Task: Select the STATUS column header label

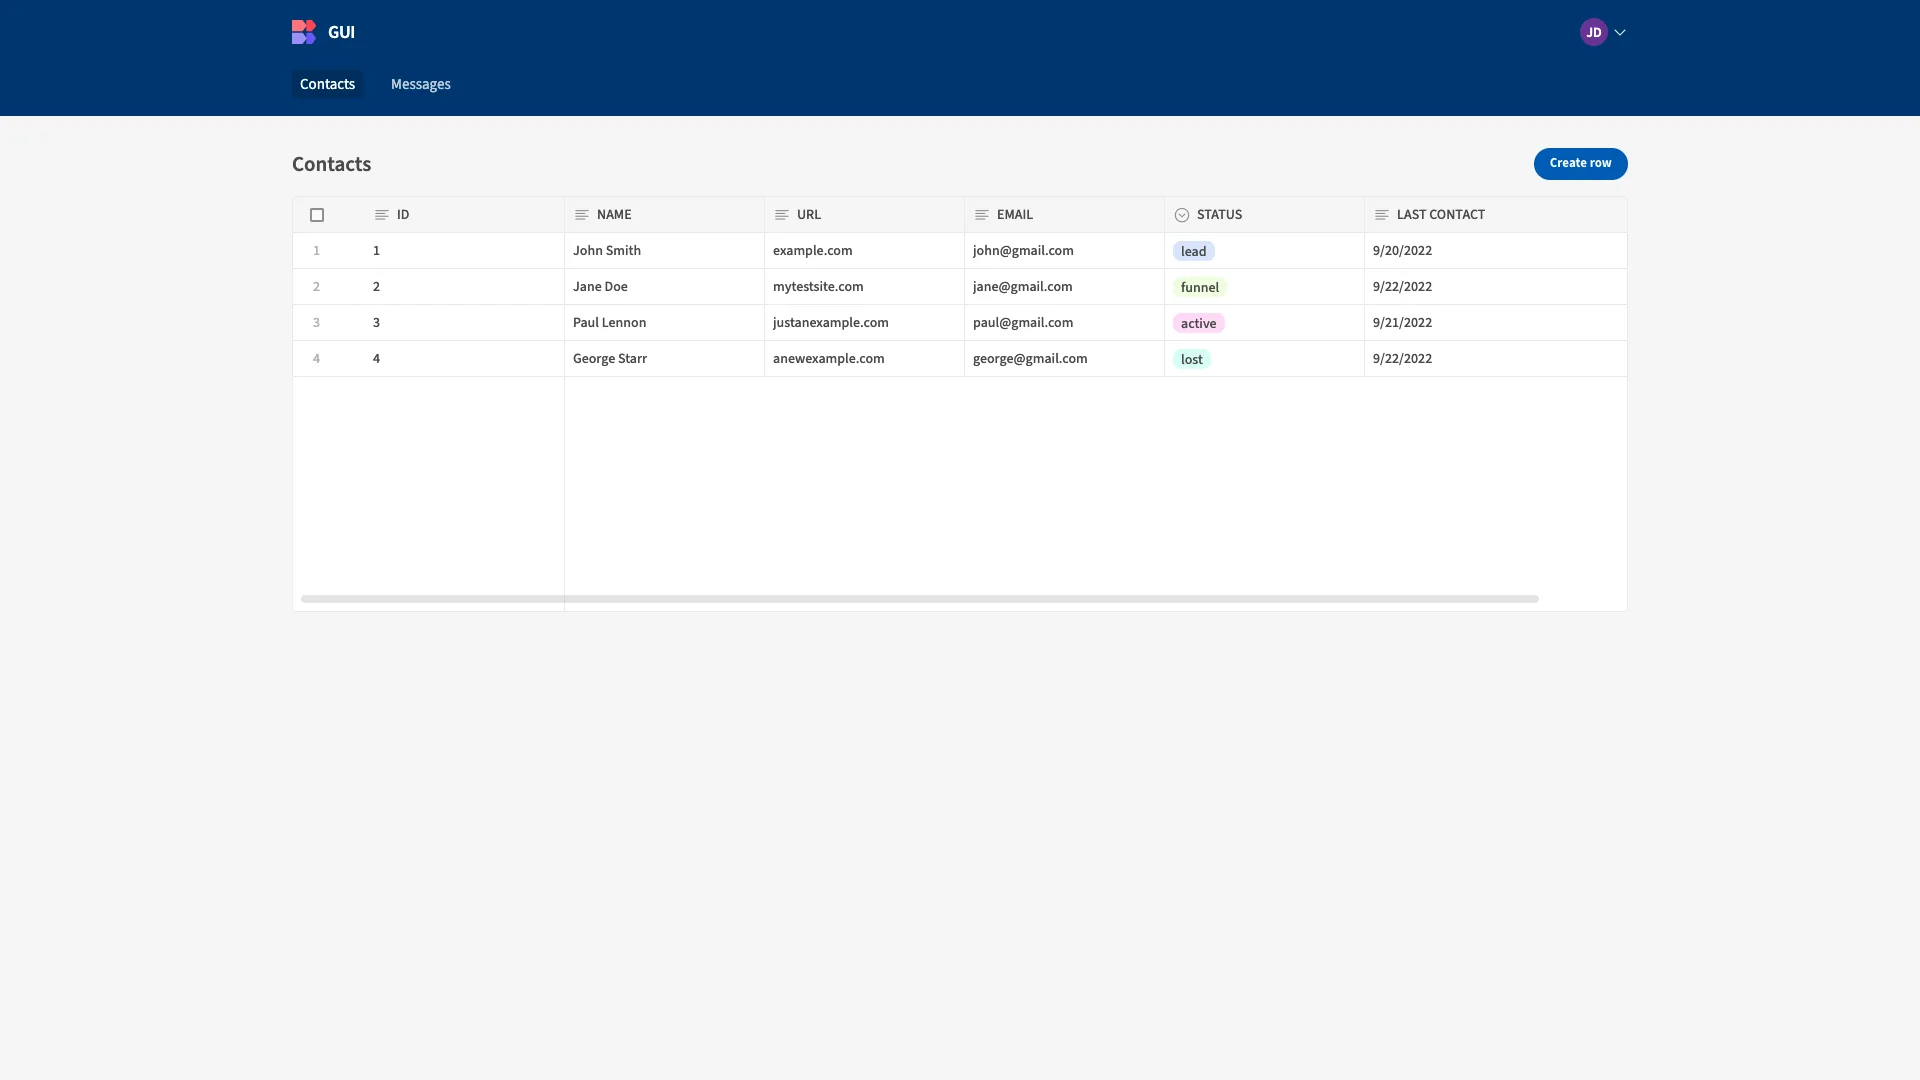Action: click(1219, 215)
